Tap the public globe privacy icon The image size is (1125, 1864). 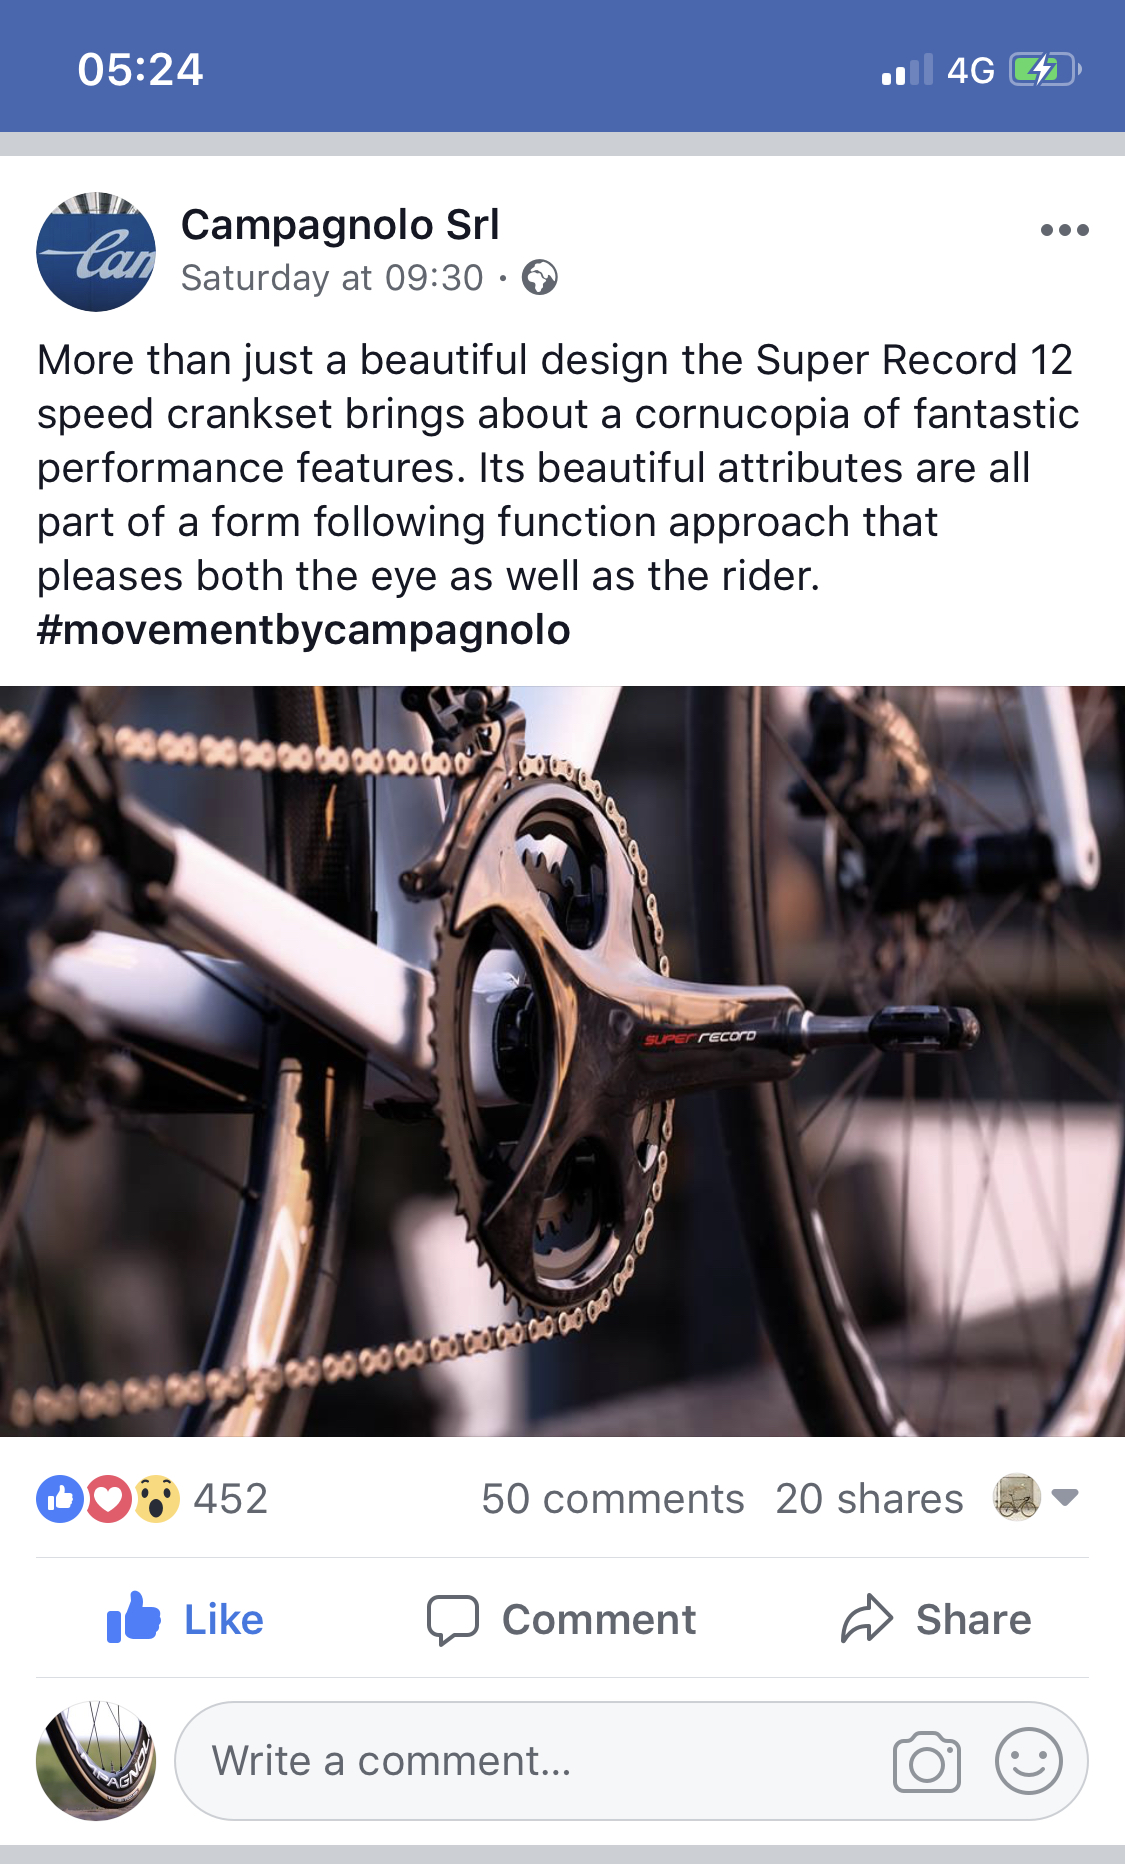[x=540, y=278]
